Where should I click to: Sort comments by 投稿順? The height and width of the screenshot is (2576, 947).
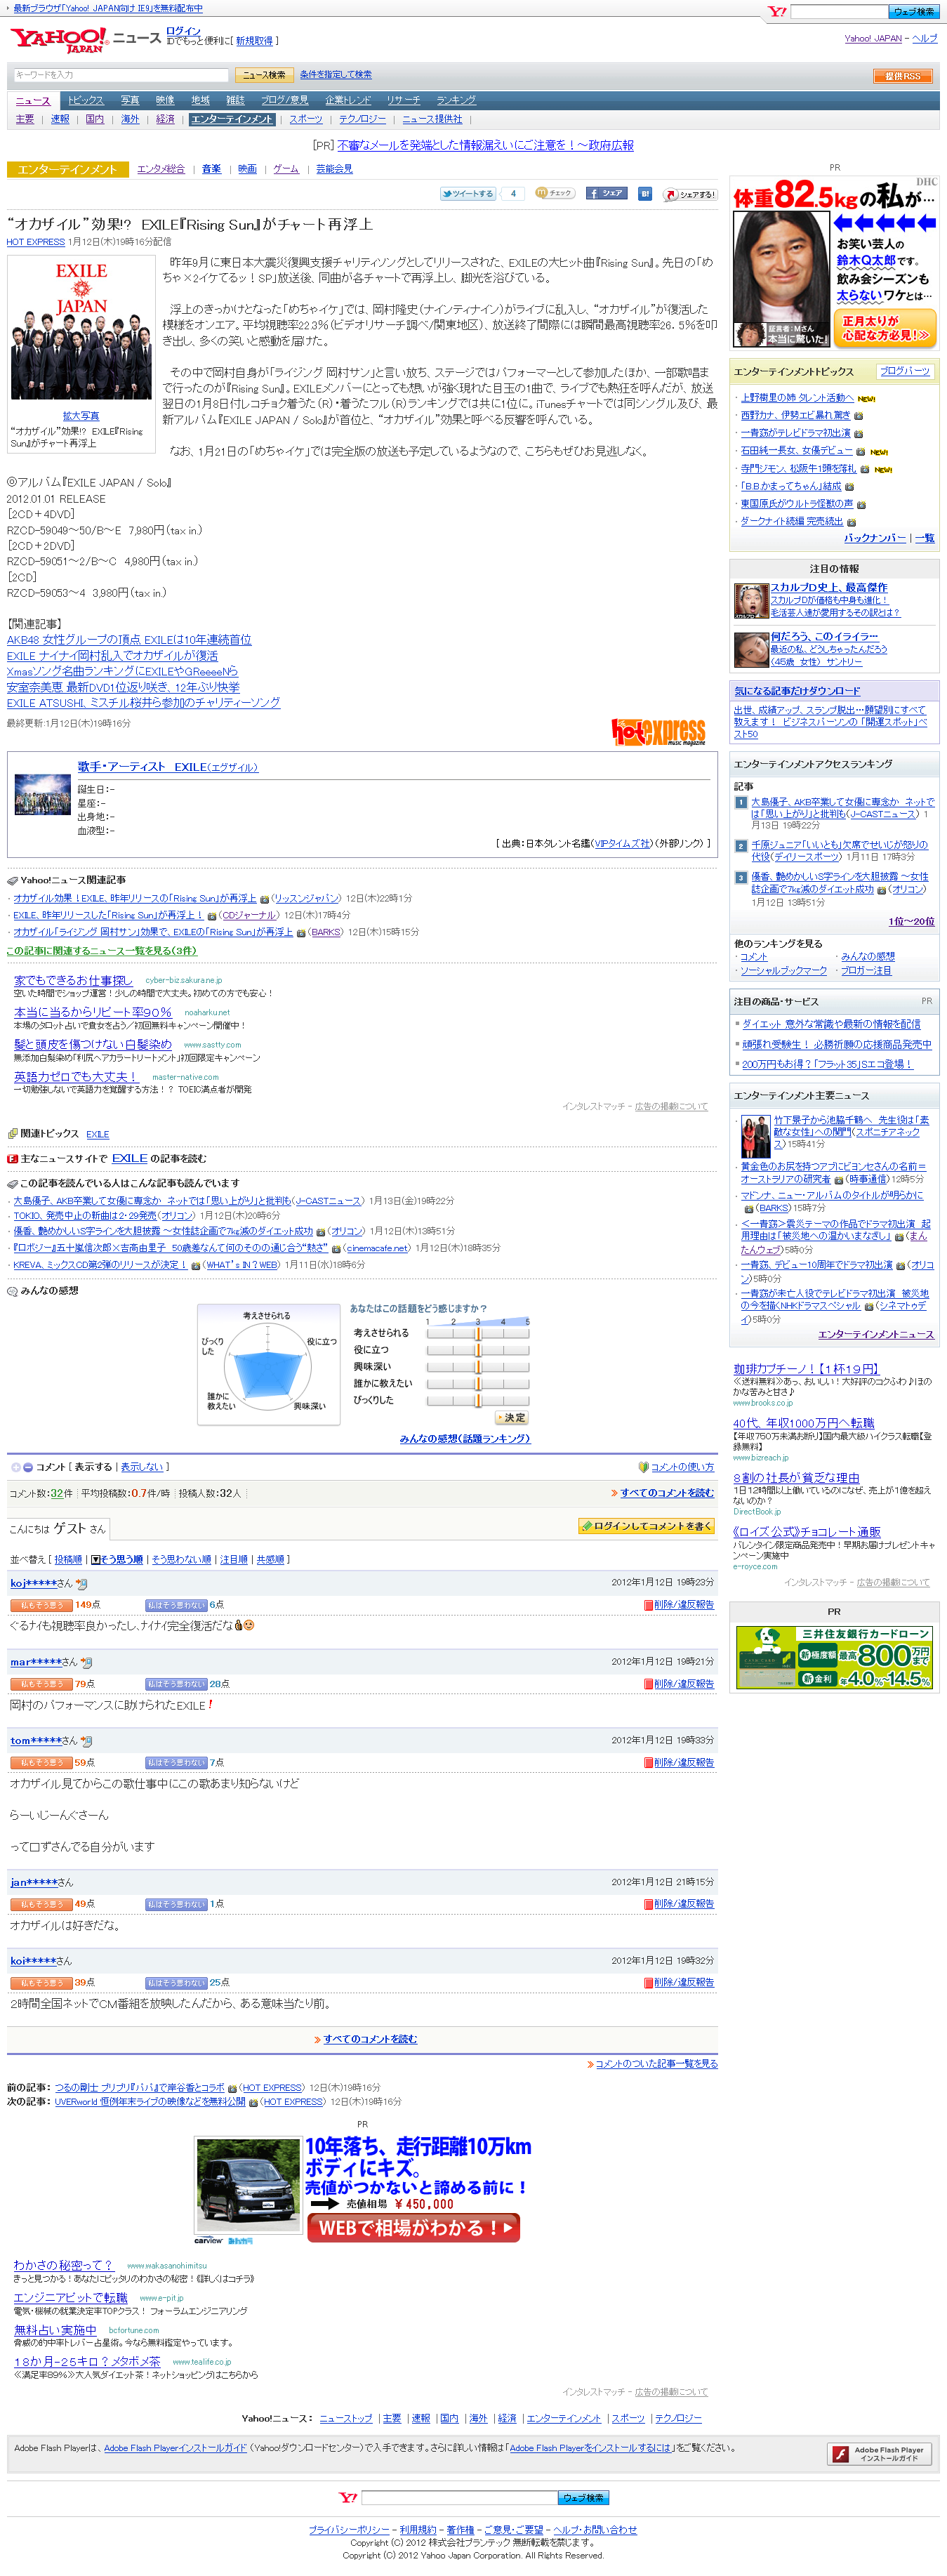tap(68, 1559)
